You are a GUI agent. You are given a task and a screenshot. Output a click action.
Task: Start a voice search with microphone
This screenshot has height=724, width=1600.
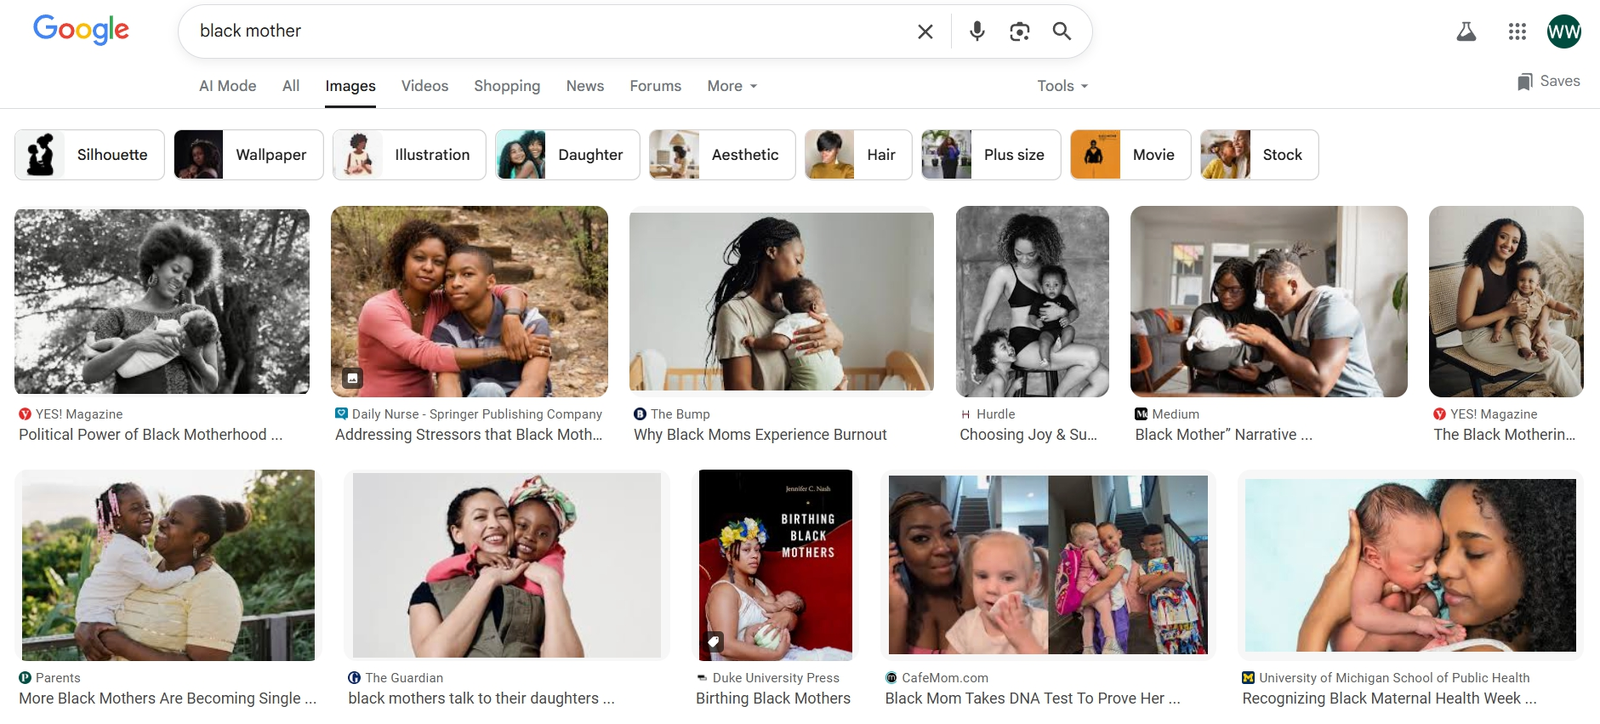click(x=977, y=32)
